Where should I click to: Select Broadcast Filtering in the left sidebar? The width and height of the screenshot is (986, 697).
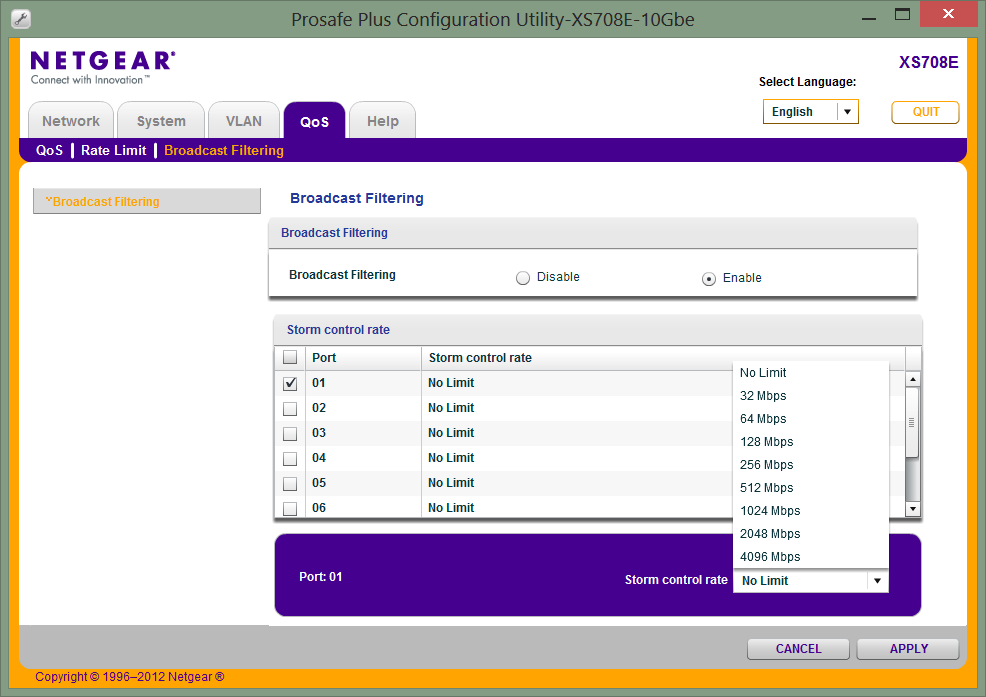147,201
